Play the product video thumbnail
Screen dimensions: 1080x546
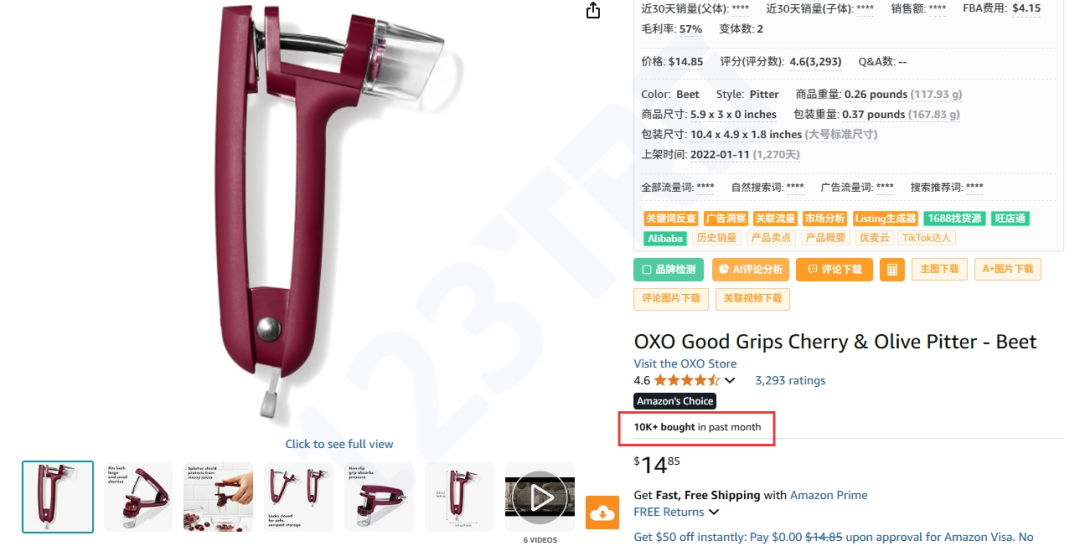540,497
